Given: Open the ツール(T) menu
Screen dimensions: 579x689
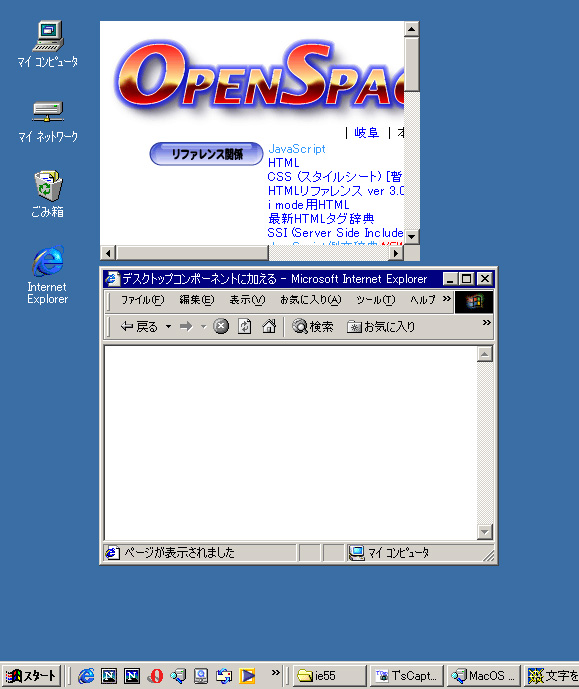Looking at the screenshot, I should (376, 300).
